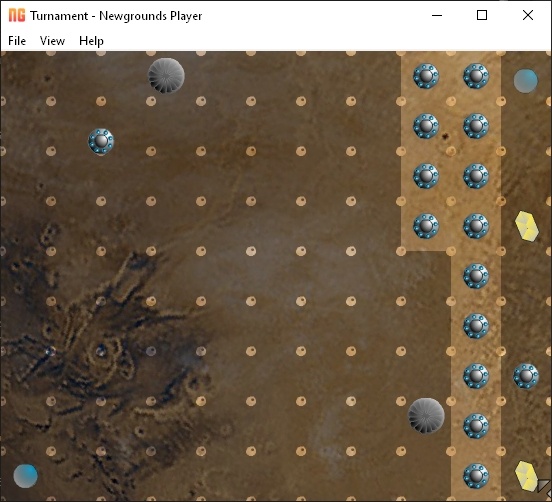Maximize the Turnament player window
This screenshot has width=552, height=502.
[482, 15]
